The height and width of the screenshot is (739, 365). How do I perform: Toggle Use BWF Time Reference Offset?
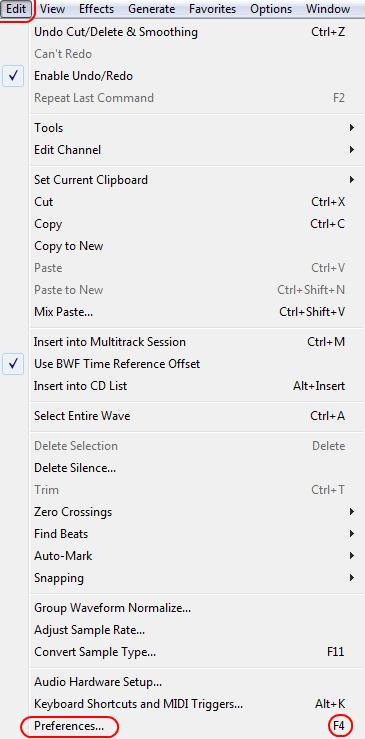[x=189, y=364]
